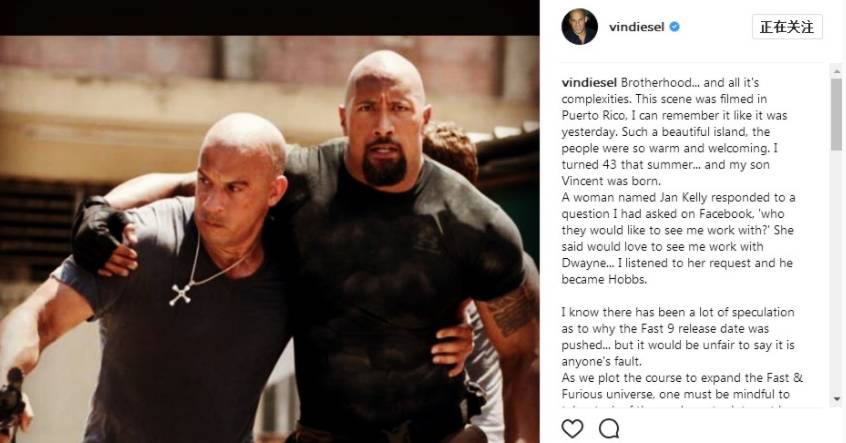This screenshot has height=443, width=846.
Task: Click the black bar above the photo
Action: (x=269, y=18)
